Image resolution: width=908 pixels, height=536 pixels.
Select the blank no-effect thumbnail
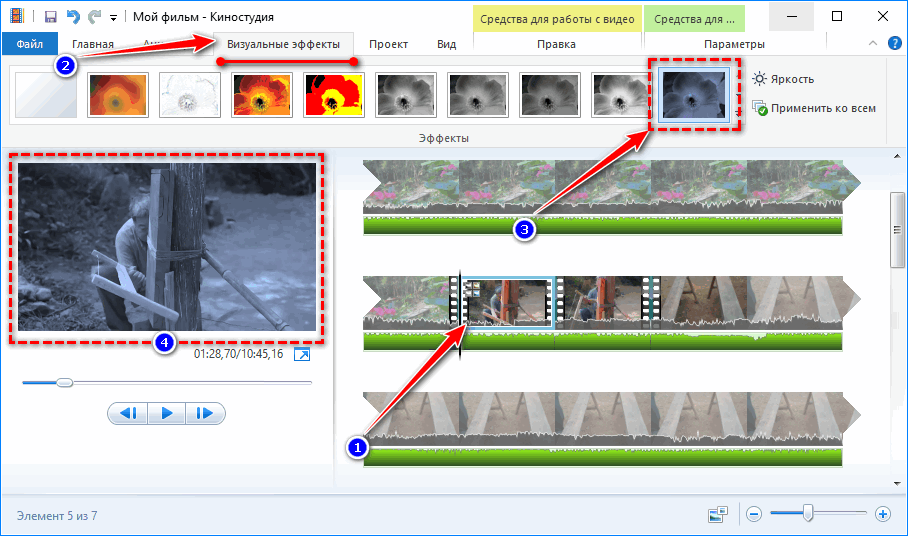[46, 95]
